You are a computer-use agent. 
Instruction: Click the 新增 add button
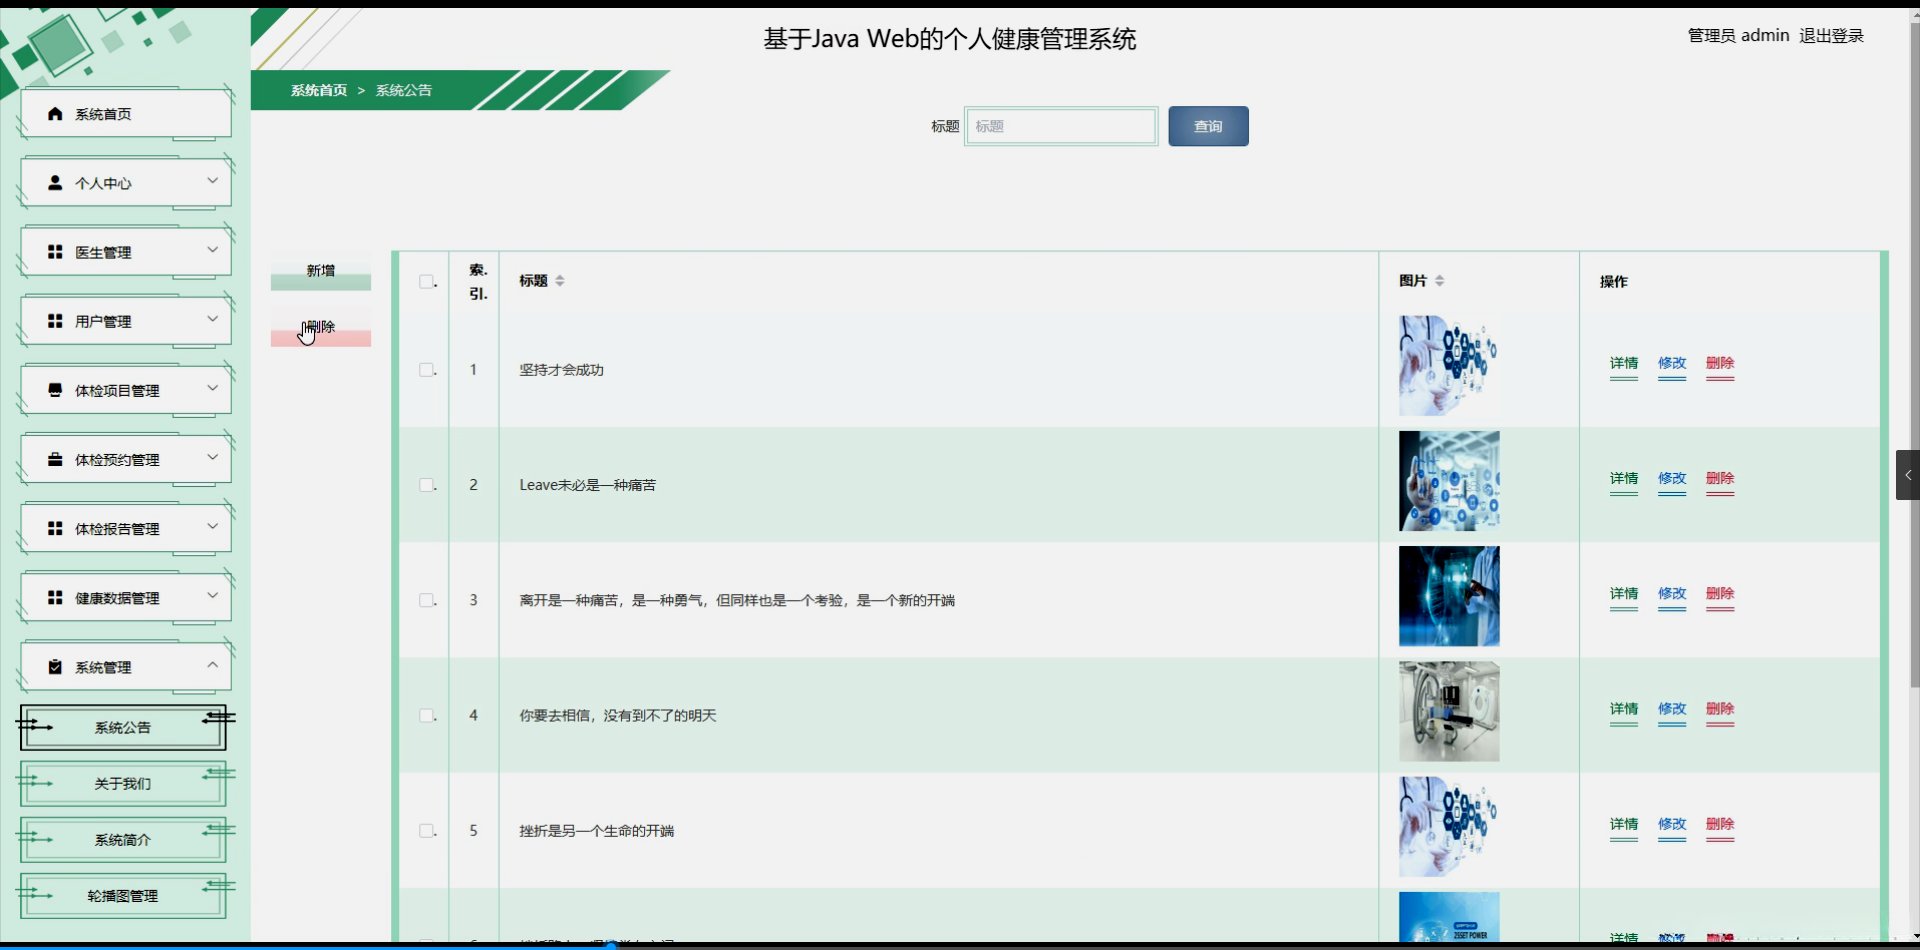(321, 271)
